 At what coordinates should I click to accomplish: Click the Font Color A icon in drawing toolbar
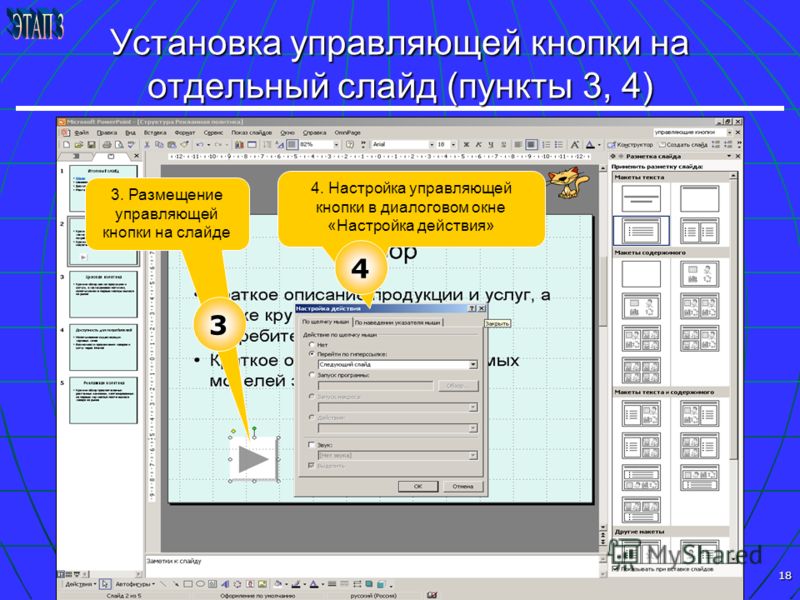[314, 584]
